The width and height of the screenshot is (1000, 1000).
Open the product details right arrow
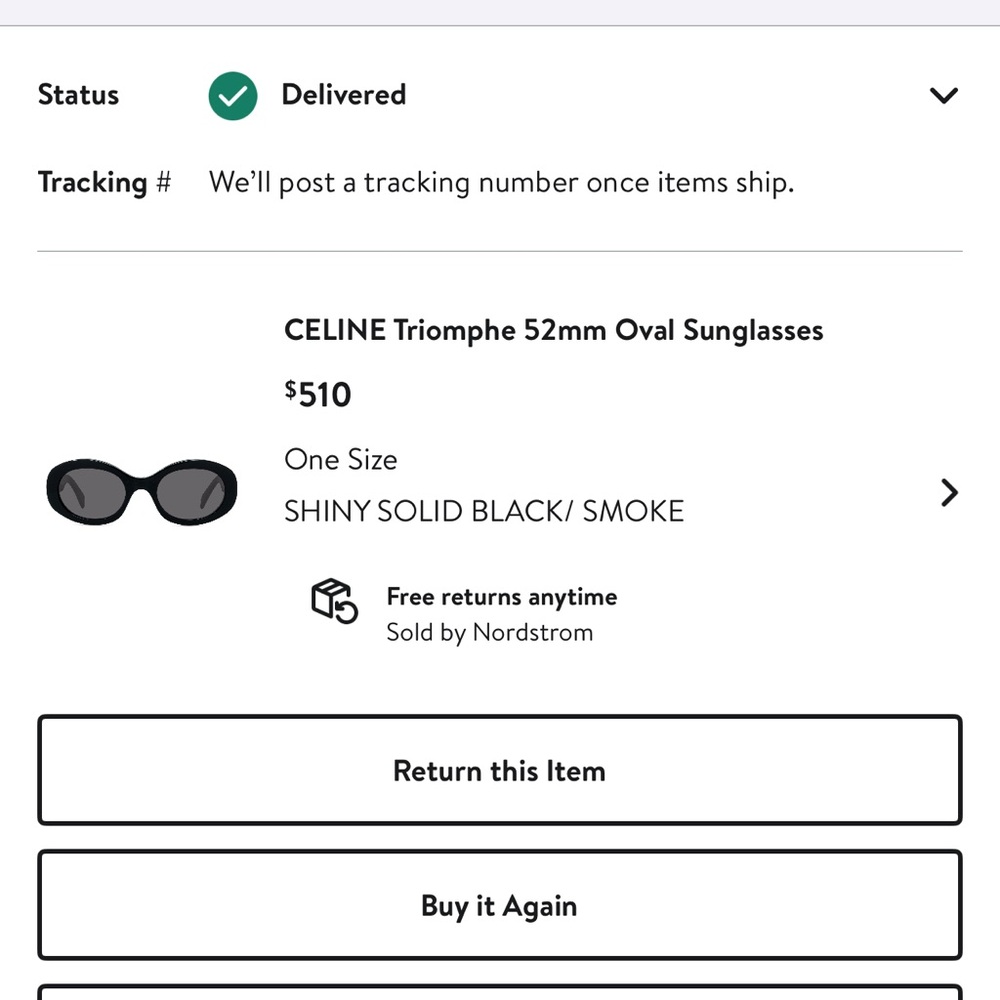click(x=948, y=492)
